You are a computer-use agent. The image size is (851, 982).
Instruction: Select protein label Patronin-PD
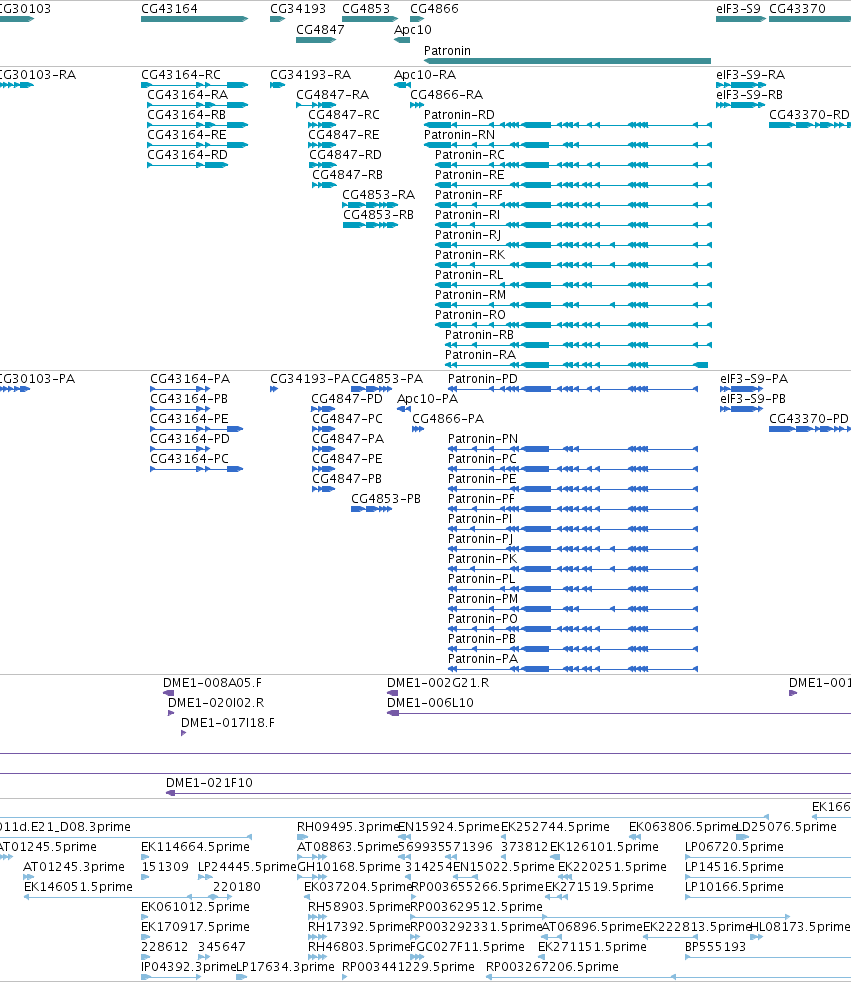click(x=483, y=379)
